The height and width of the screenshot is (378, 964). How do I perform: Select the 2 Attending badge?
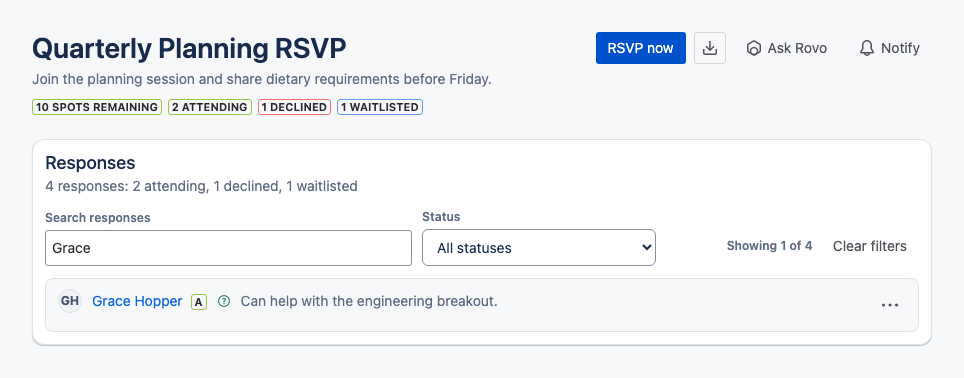point(210,107)
